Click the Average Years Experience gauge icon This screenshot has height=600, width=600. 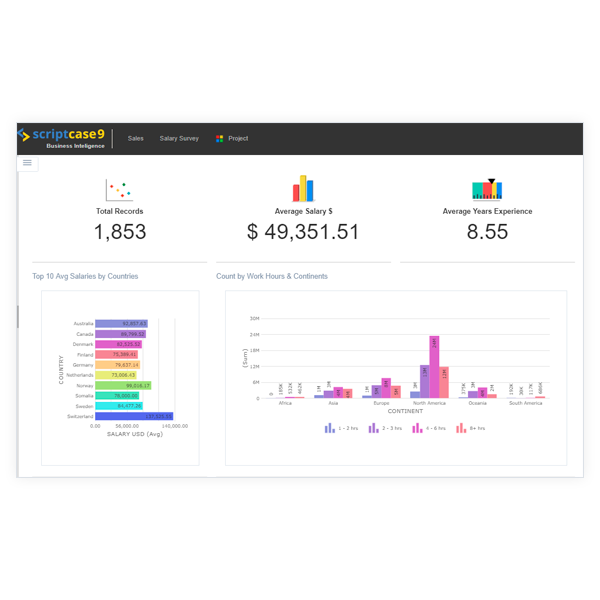(x=487, y=189)
